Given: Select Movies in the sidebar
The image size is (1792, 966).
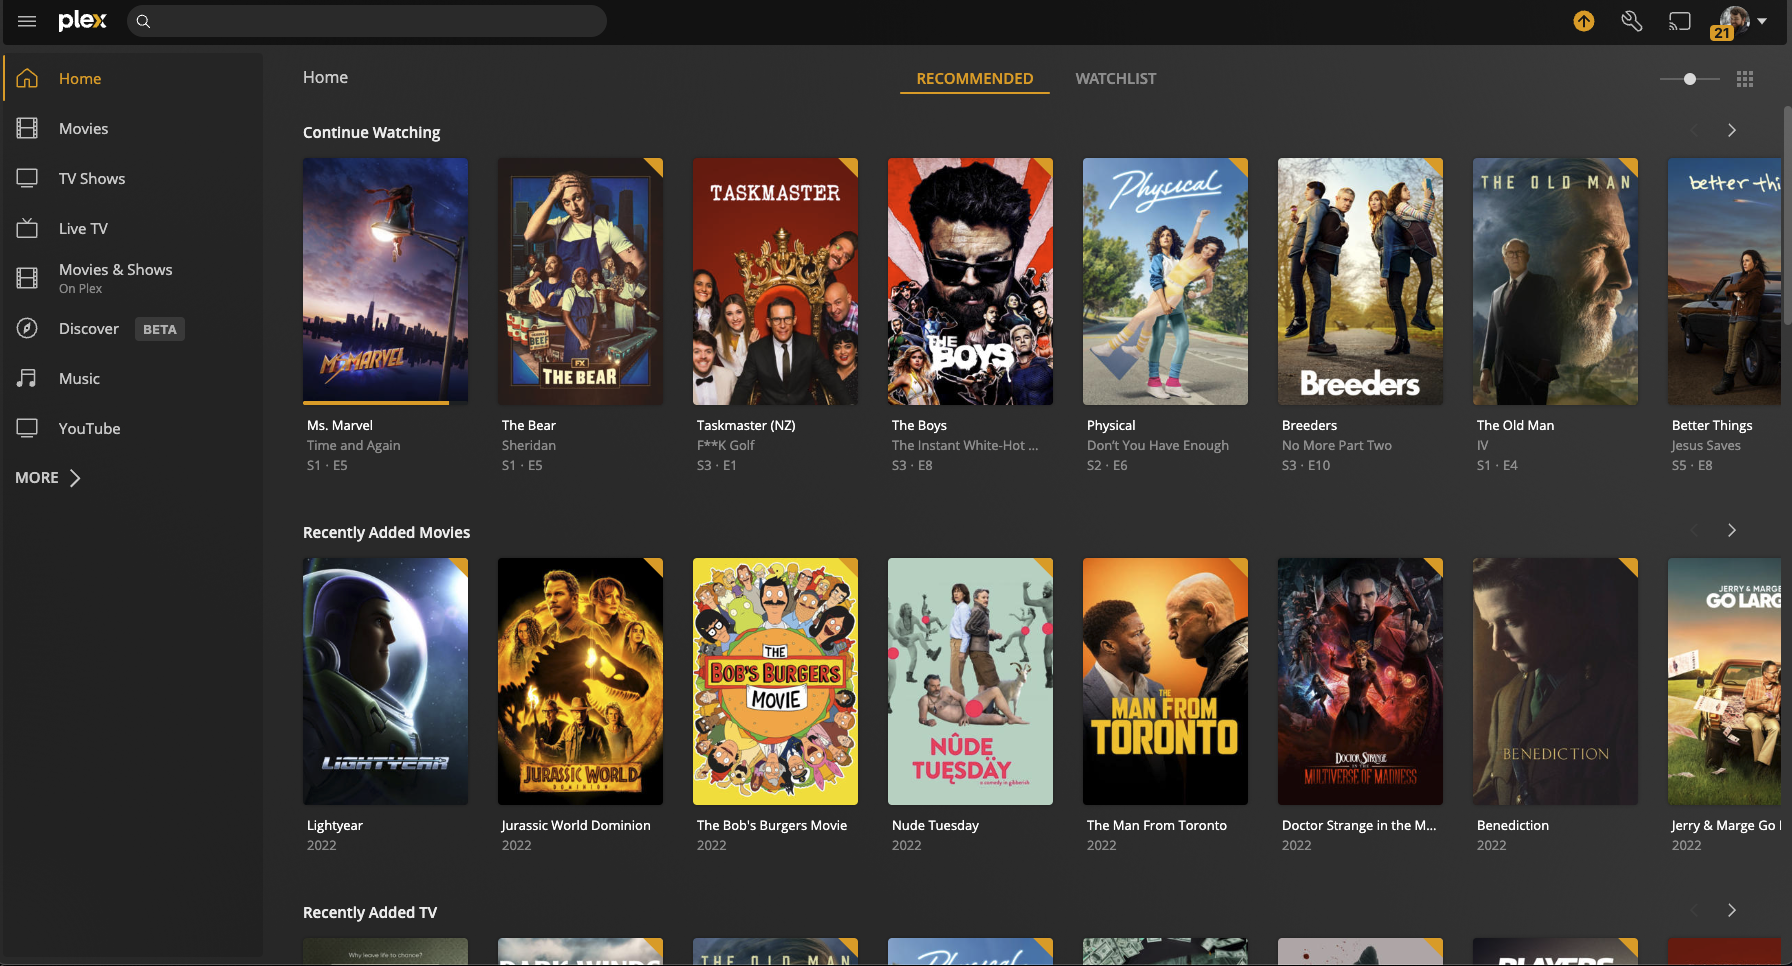Looking at the screenshot, I should click(x=83, y=128).
